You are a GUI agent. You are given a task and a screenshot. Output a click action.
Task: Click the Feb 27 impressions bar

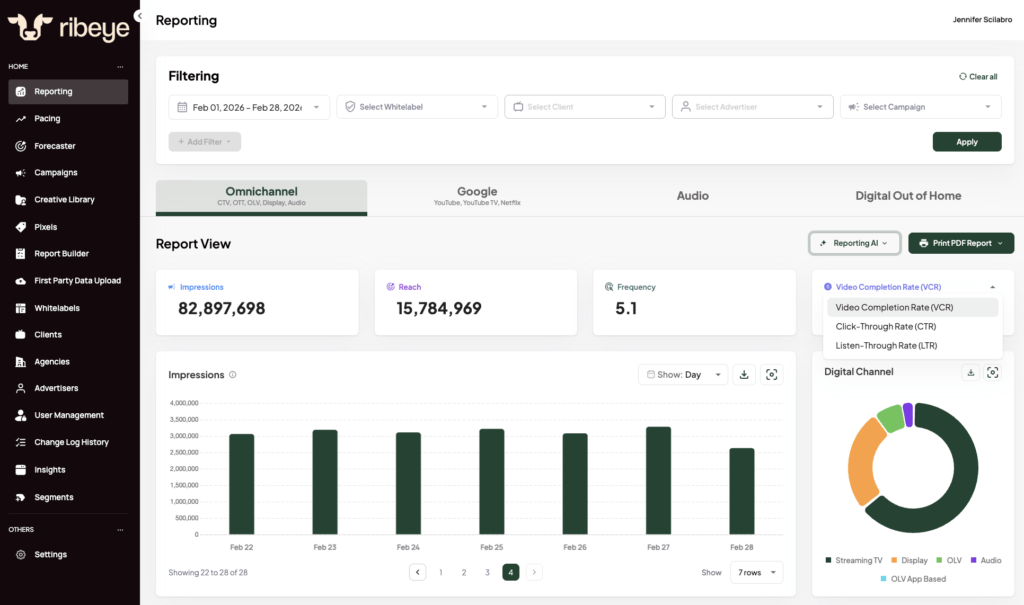[658, 481]
